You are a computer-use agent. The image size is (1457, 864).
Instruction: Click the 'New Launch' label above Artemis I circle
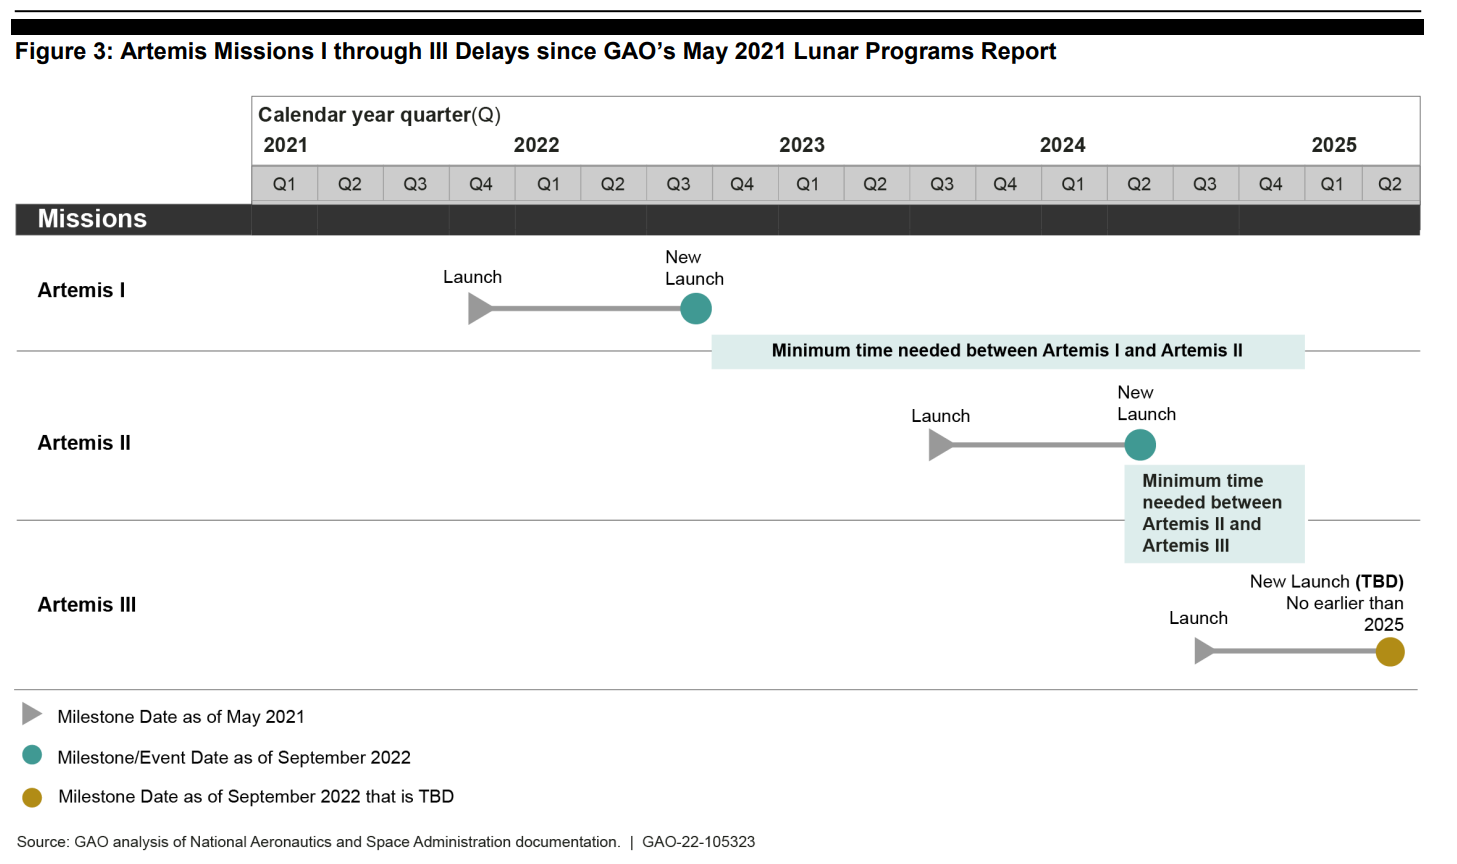pos(694,268)
